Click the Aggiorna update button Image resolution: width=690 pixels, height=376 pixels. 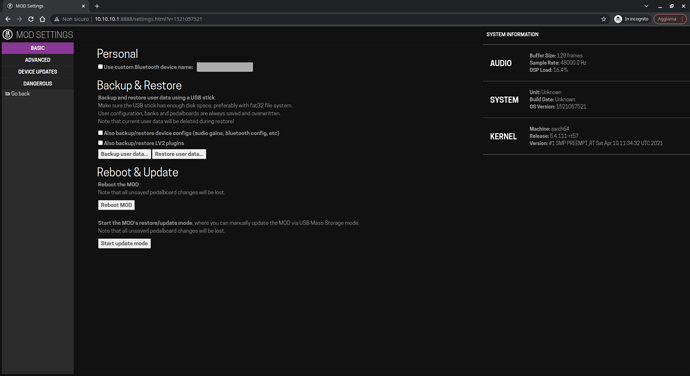[670, 19]
